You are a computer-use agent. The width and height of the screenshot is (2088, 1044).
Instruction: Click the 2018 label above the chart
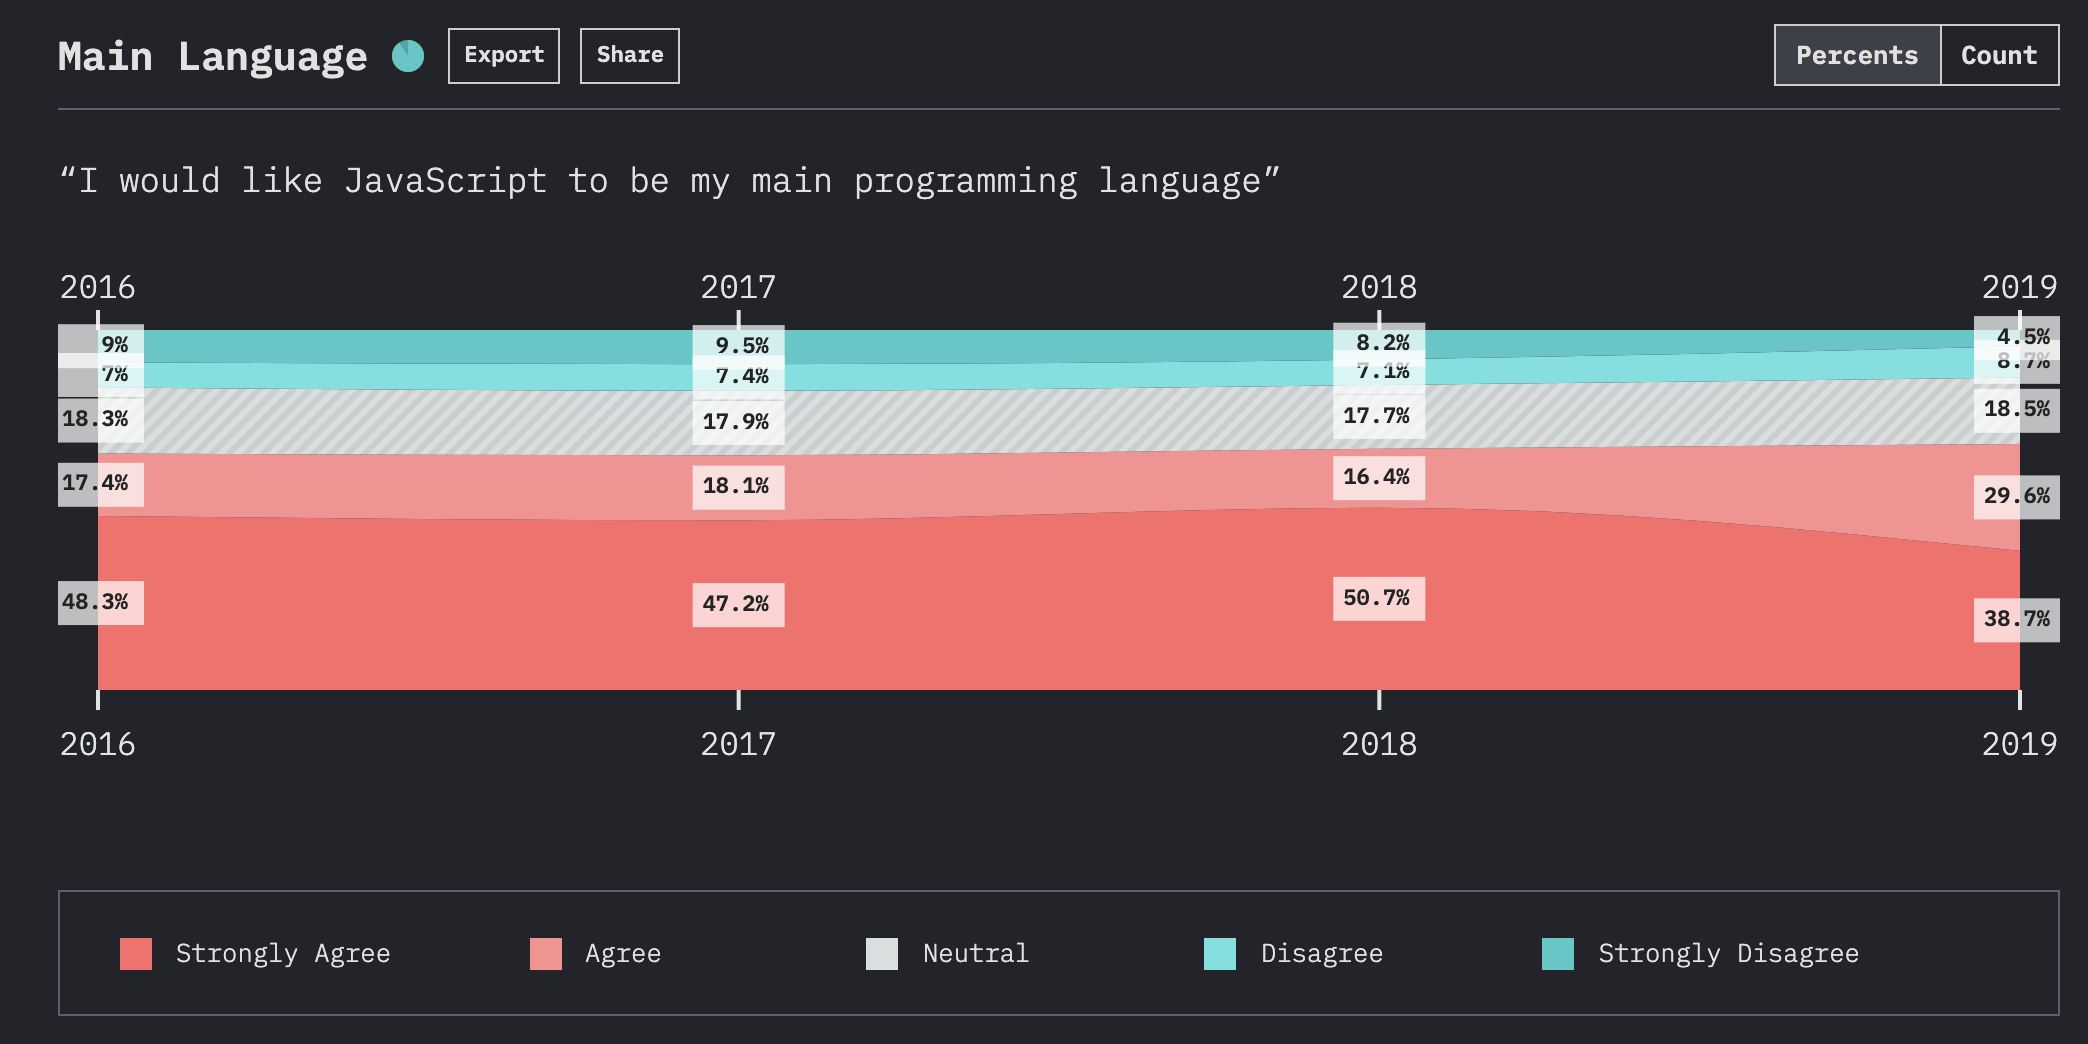[x=1379, y=288]
